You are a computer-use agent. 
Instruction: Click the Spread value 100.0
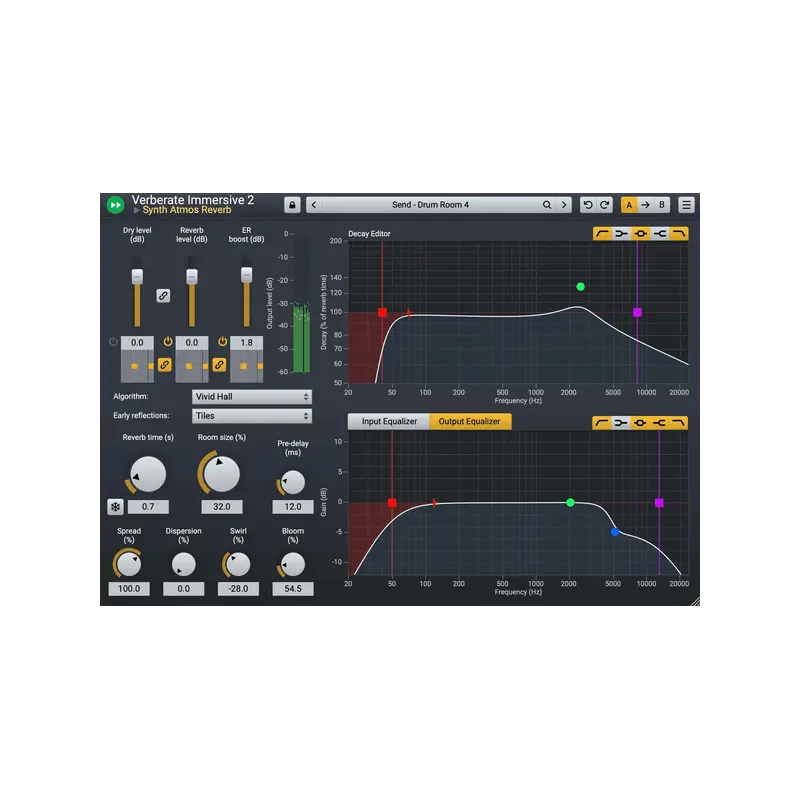click(129, 589)
